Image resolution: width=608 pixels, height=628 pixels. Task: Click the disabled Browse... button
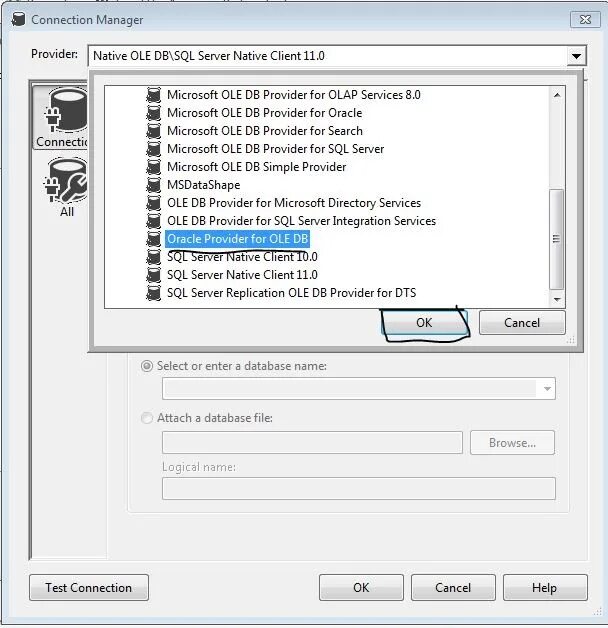point(512,443)
